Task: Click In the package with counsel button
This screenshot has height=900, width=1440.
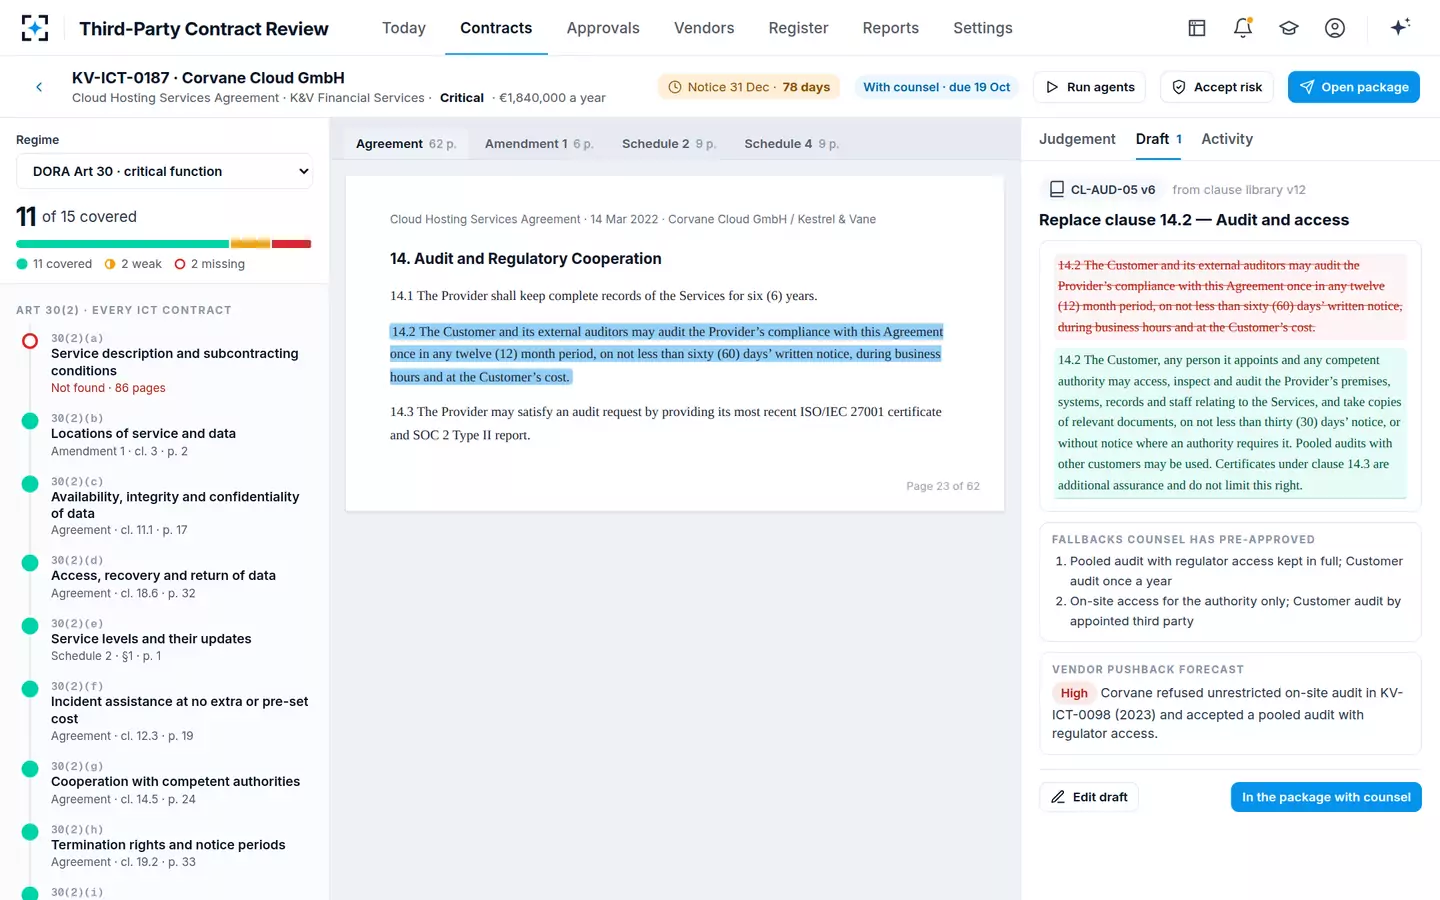Action: [1326, 797]
